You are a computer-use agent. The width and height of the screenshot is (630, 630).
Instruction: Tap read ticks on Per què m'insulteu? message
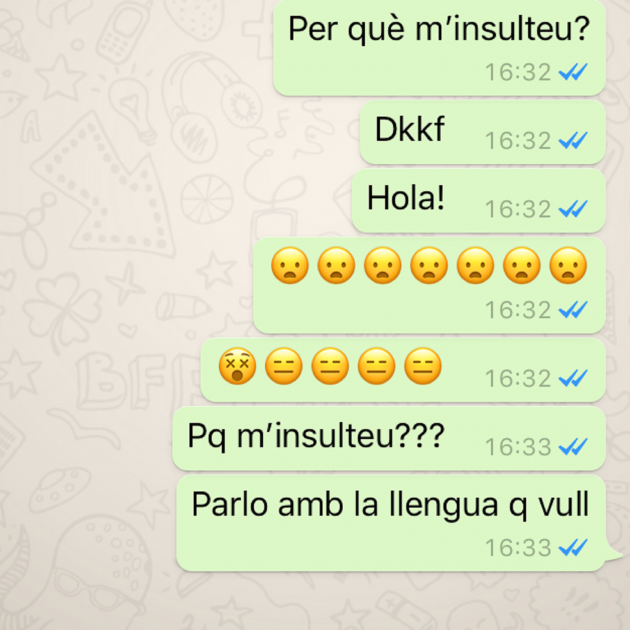point(573,72)
